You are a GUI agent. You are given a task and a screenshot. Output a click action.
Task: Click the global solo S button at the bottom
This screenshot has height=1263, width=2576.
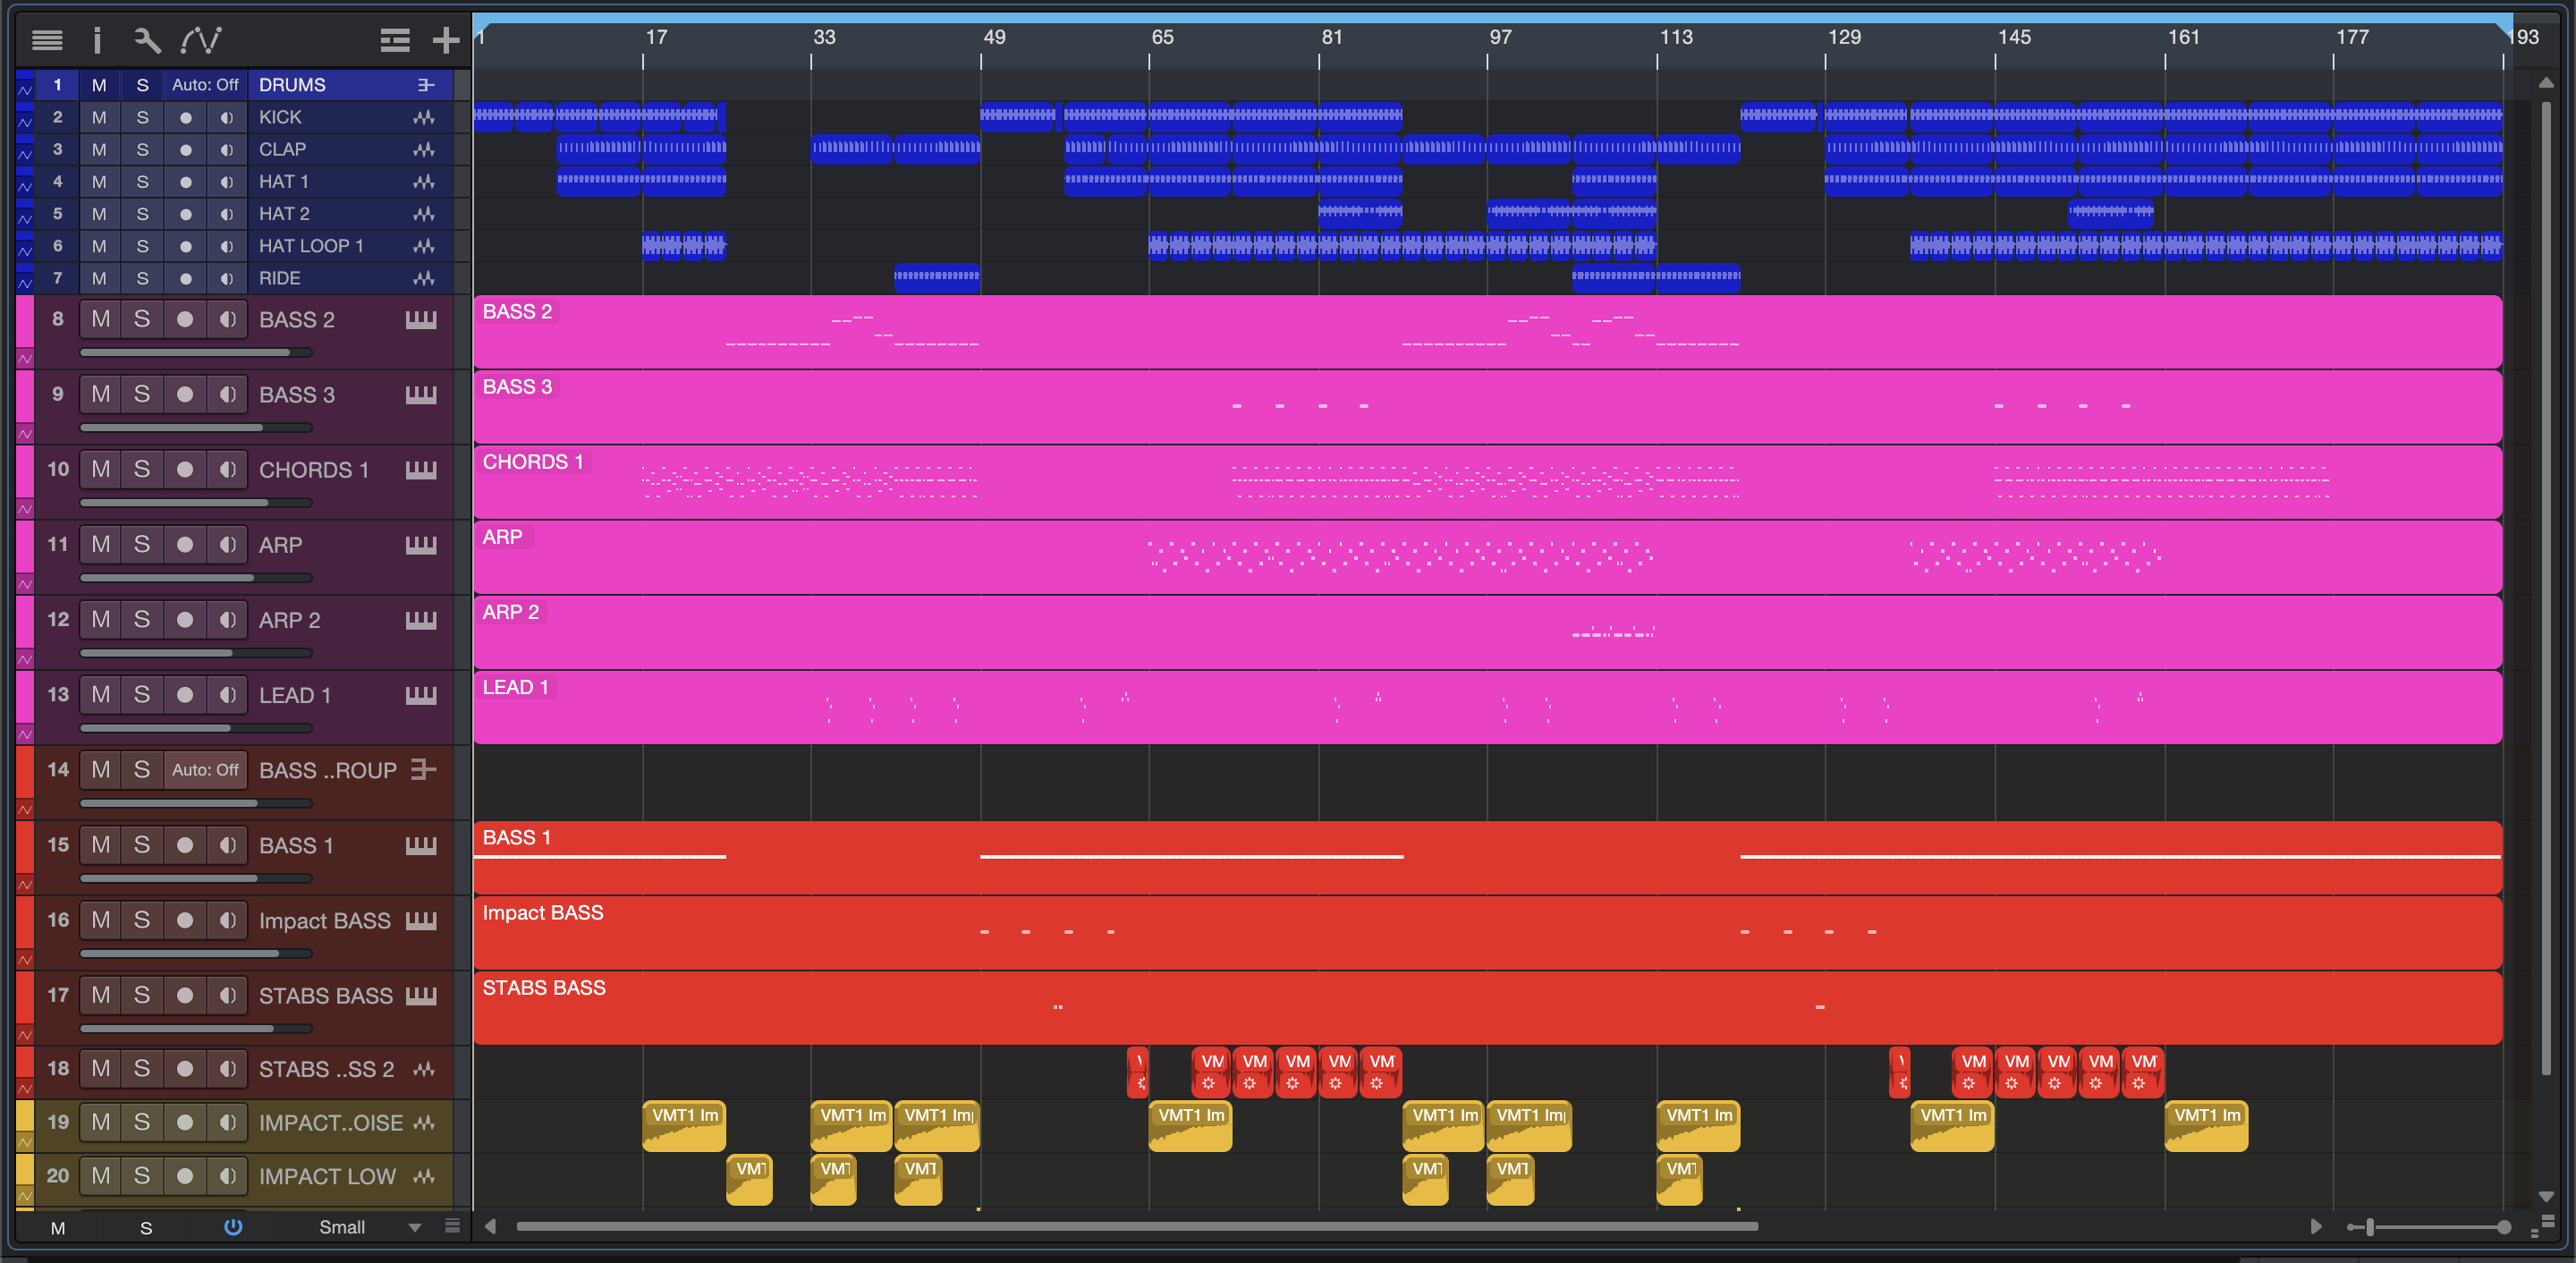click(146, 1228)
